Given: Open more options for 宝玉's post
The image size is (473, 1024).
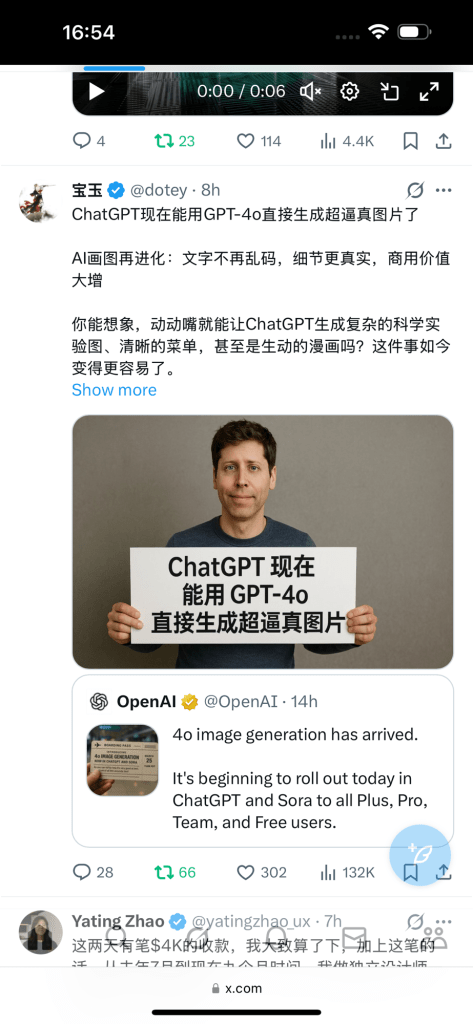Looking at the screenshot, I should [x=444, y=190].
